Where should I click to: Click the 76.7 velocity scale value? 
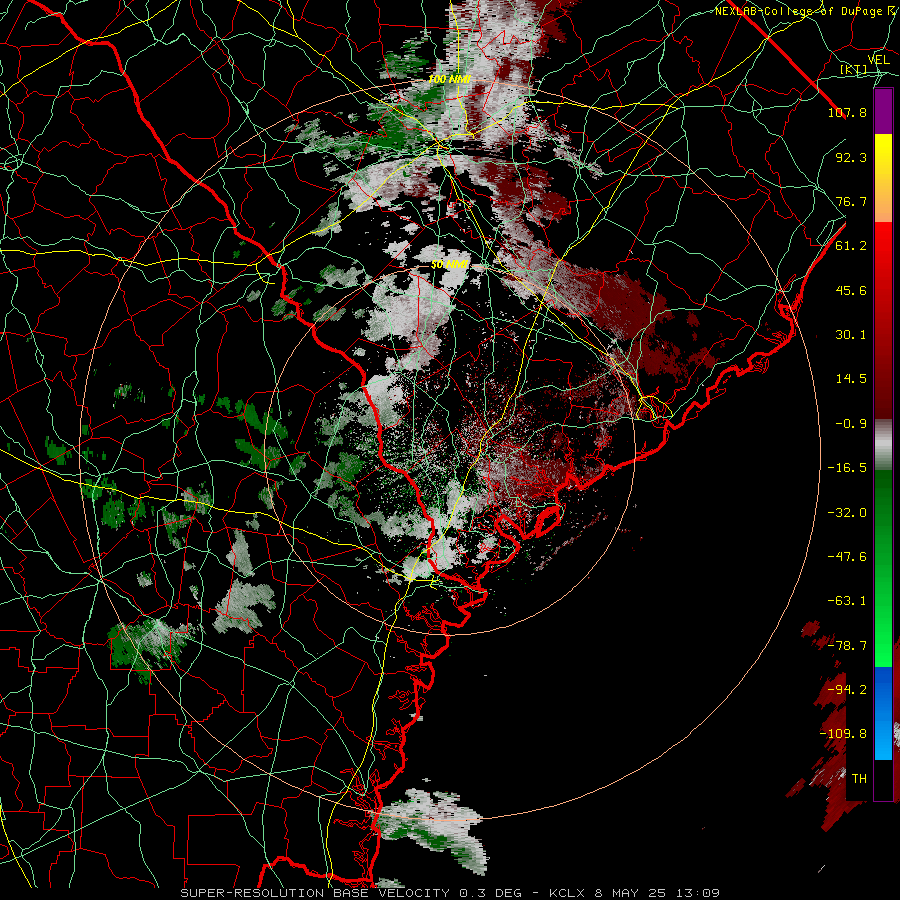851,201
